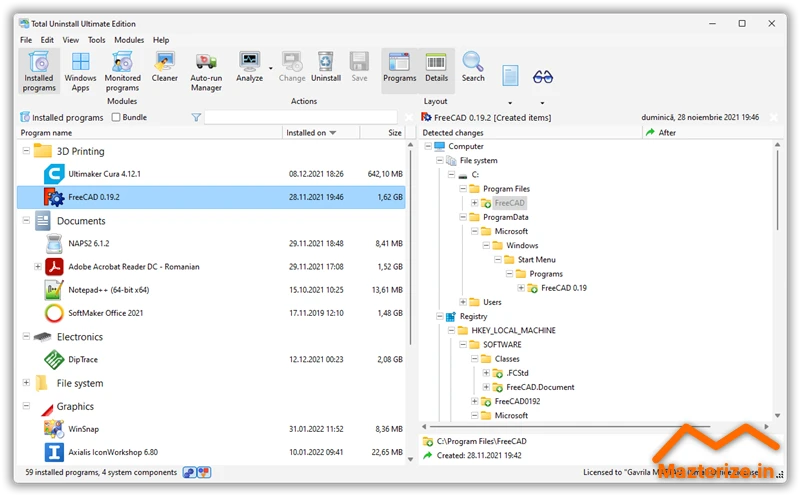The height and width of the screenshot is (496, 800).
Task: Click the filter funnel icon
Action: [x=196, y=117]
